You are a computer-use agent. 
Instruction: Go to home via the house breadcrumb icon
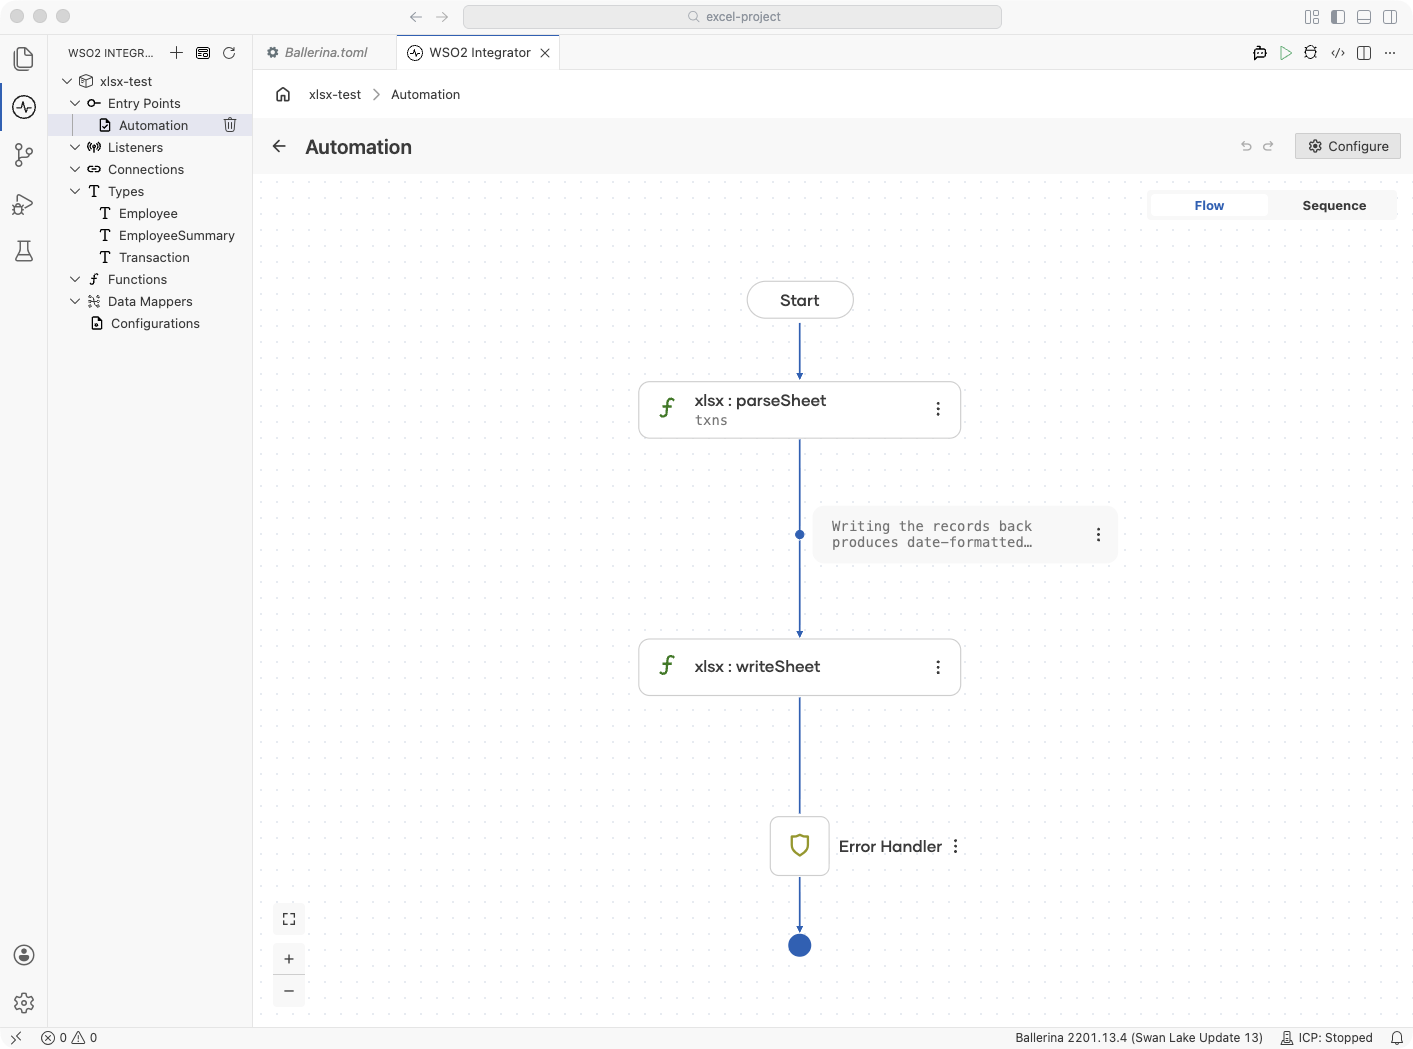[283, 95]
